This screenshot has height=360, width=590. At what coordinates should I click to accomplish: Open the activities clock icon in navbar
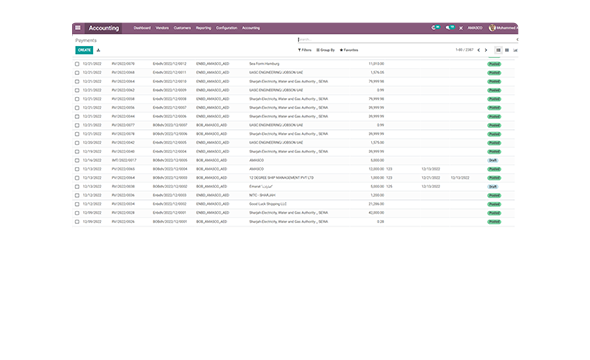[x=435, y=28]
